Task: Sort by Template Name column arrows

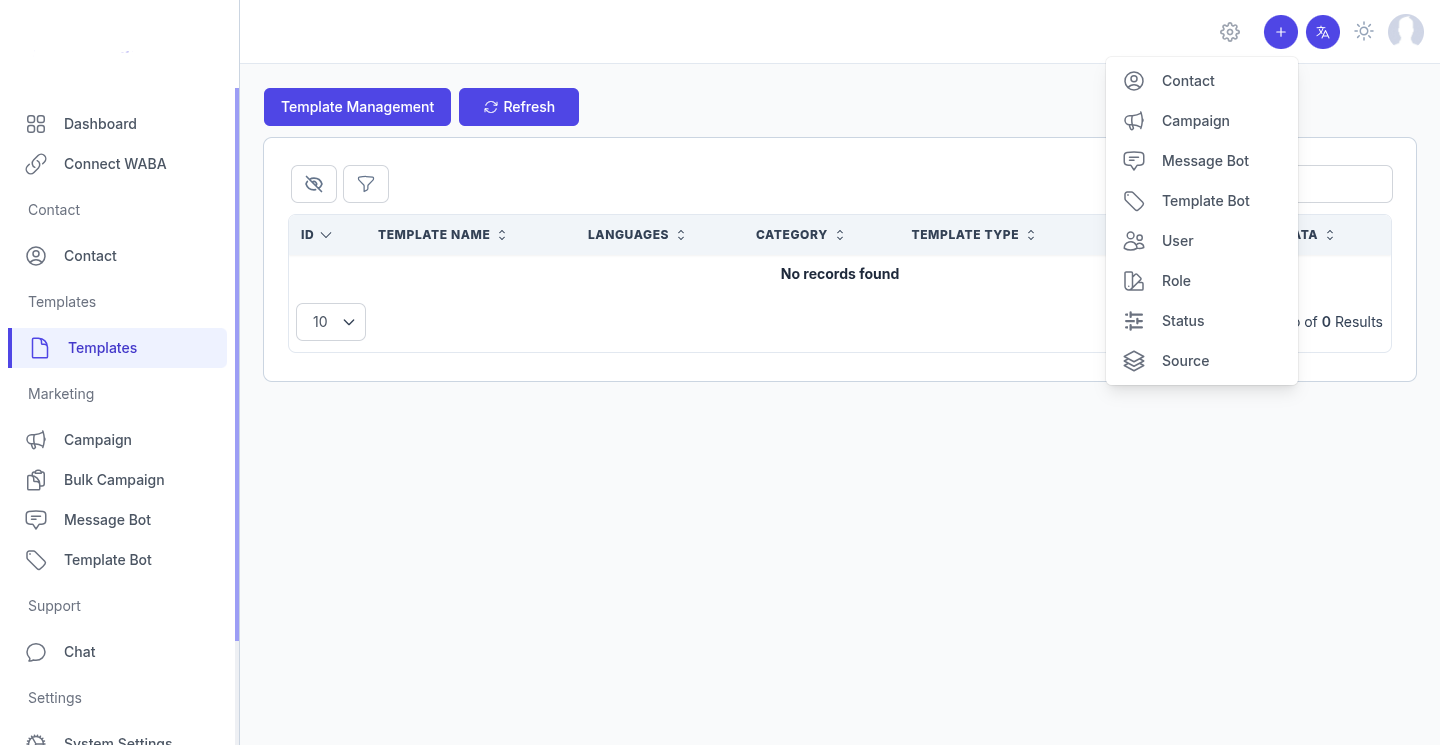Action: [502, 235]
